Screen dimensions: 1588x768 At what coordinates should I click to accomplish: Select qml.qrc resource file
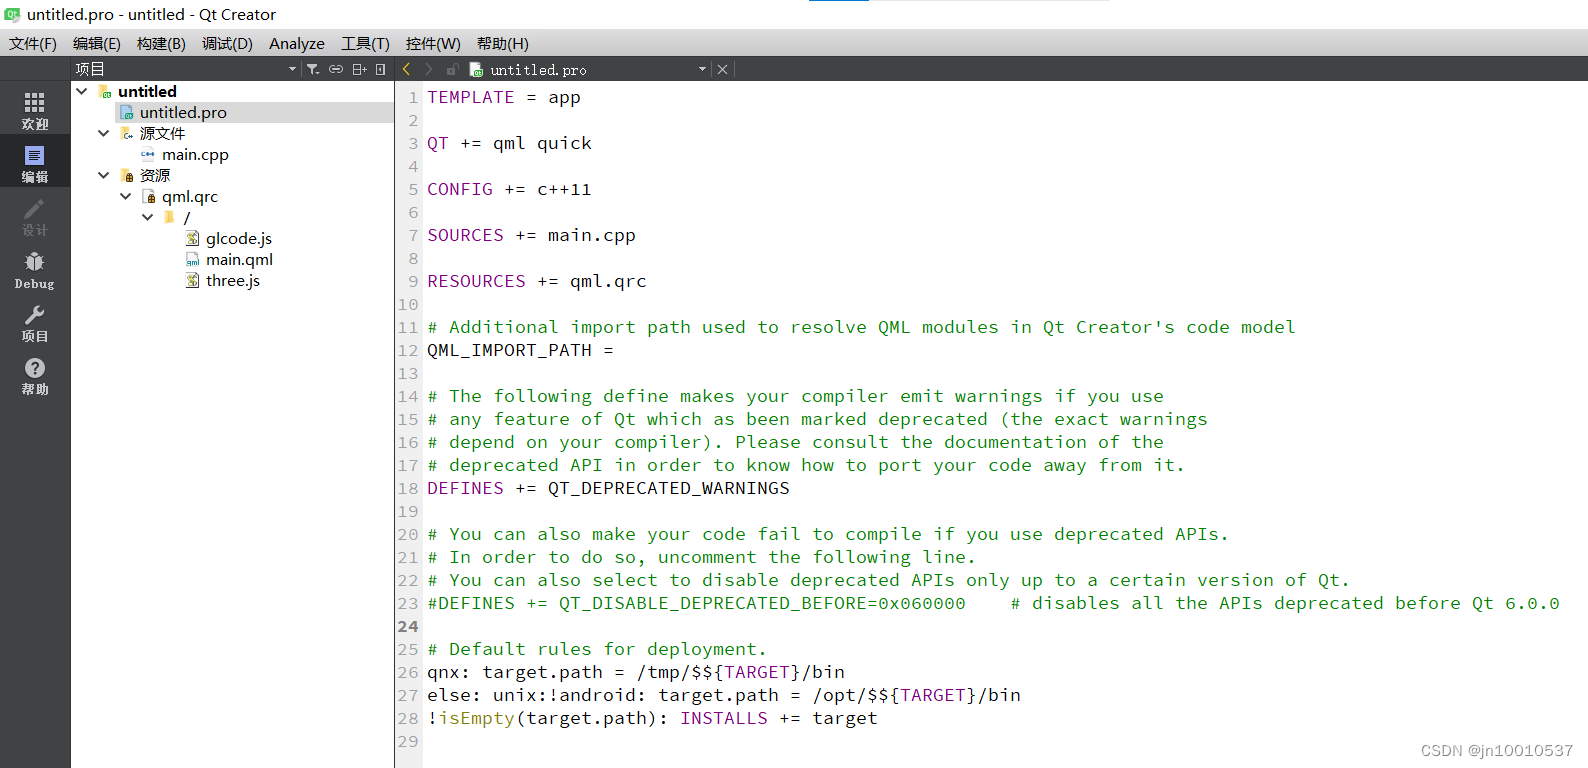189,196
